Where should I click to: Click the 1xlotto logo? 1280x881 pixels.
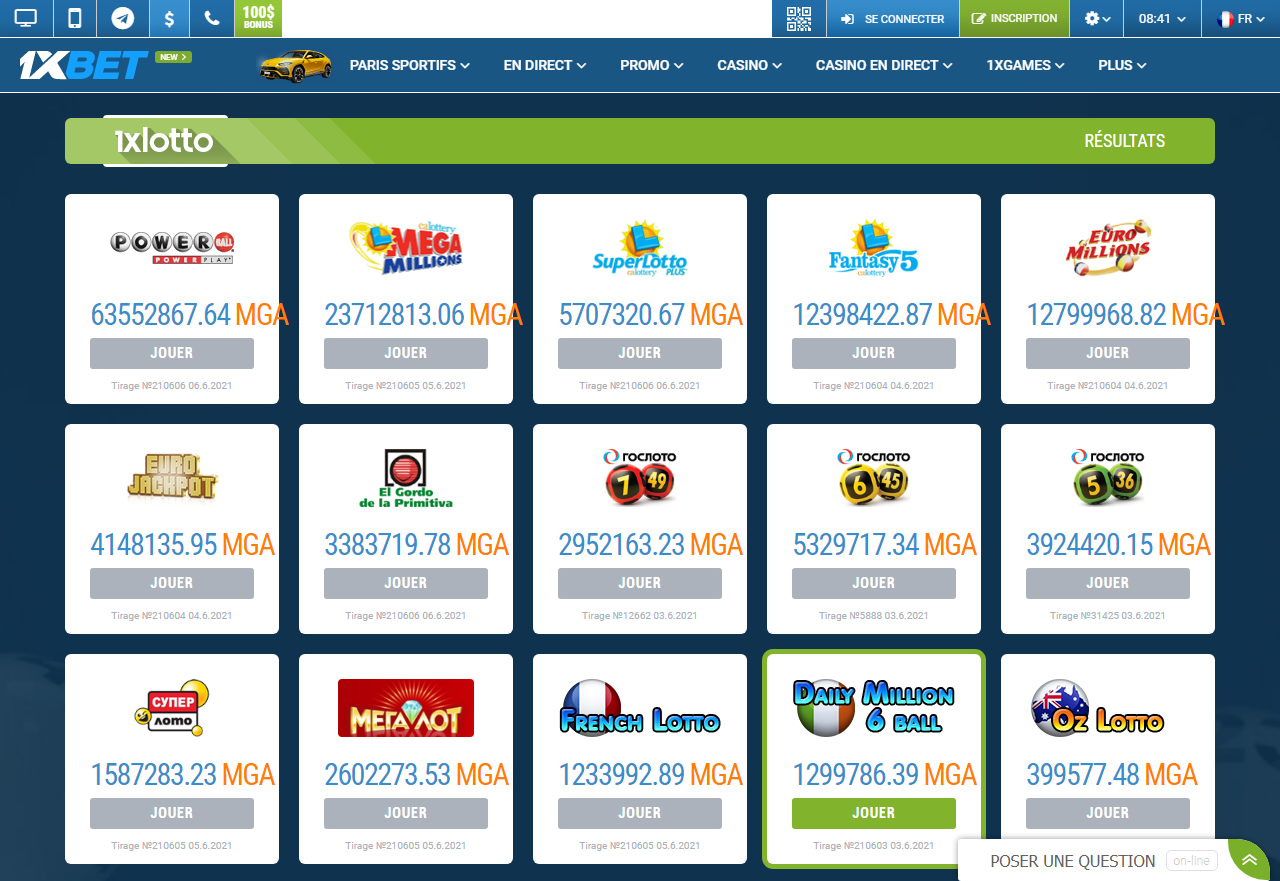[x=164, y=141]
